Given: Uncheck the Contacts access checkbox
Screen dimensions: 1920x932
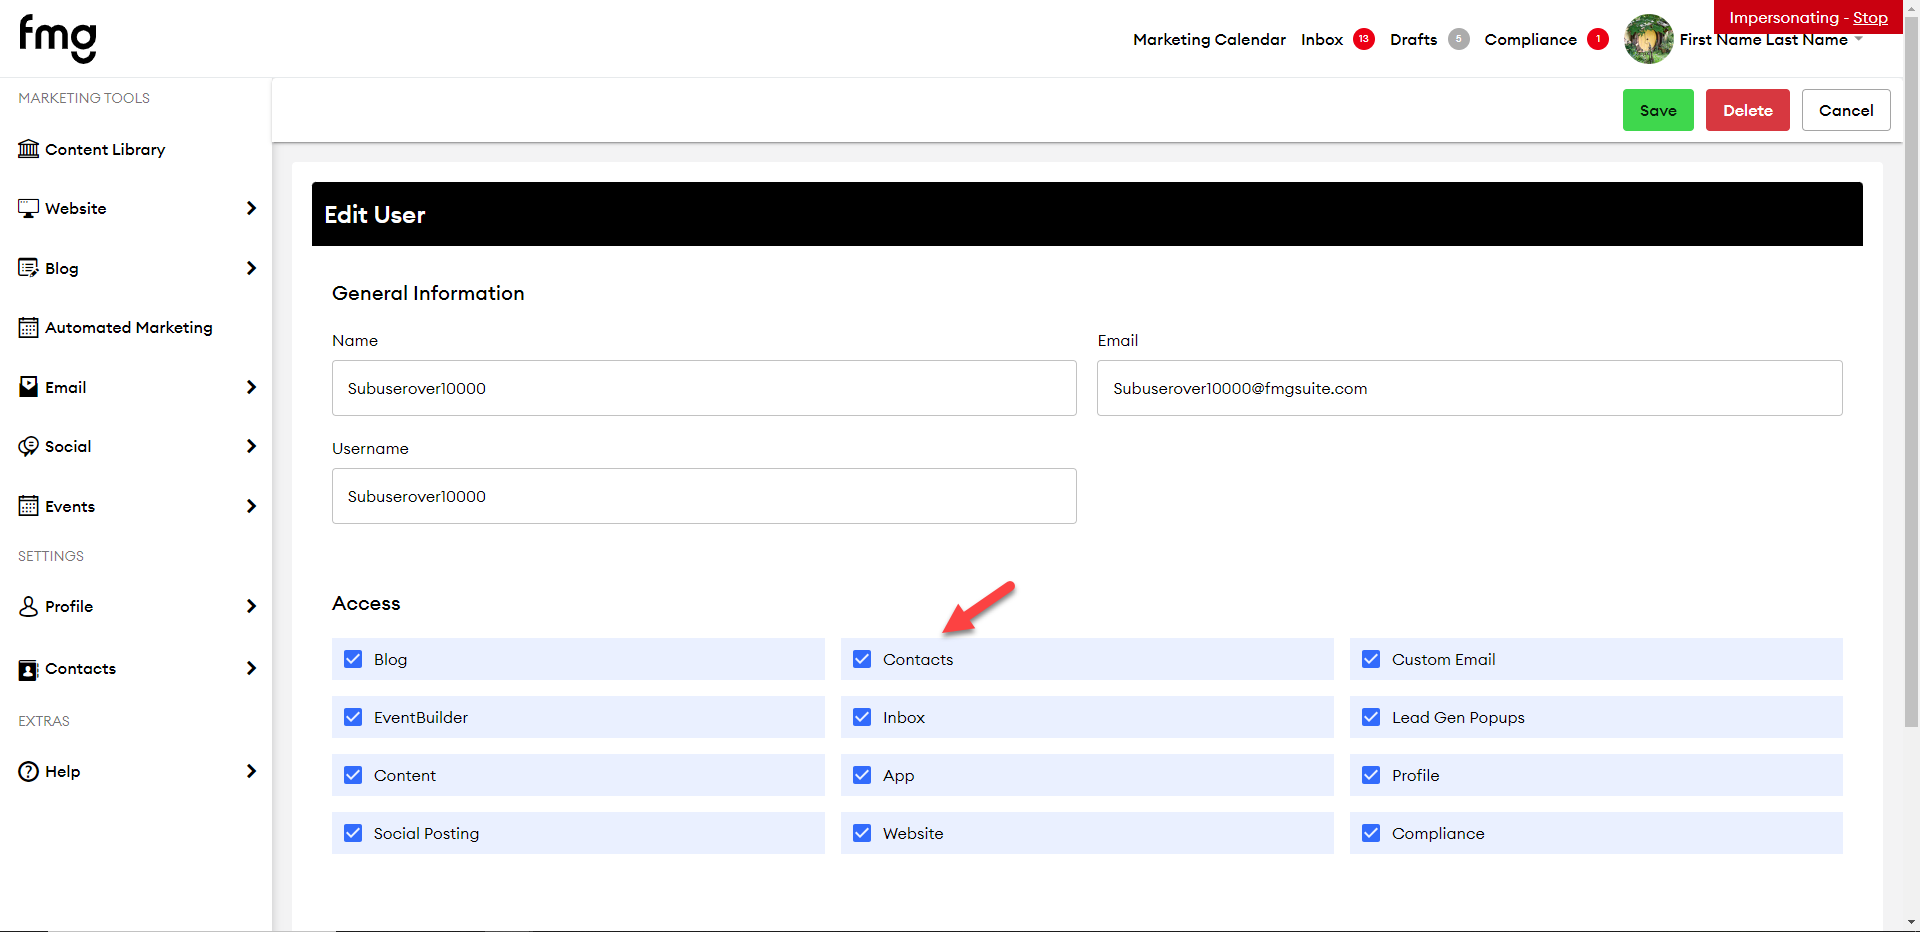Looking at the screenshot, I should tap(862, 659).
